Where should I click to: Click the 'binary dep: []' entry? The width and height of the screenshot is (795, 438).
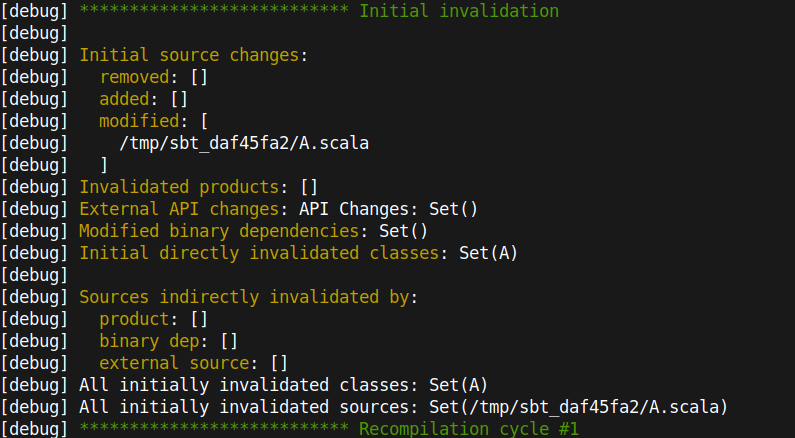click(x=168, y=341)
